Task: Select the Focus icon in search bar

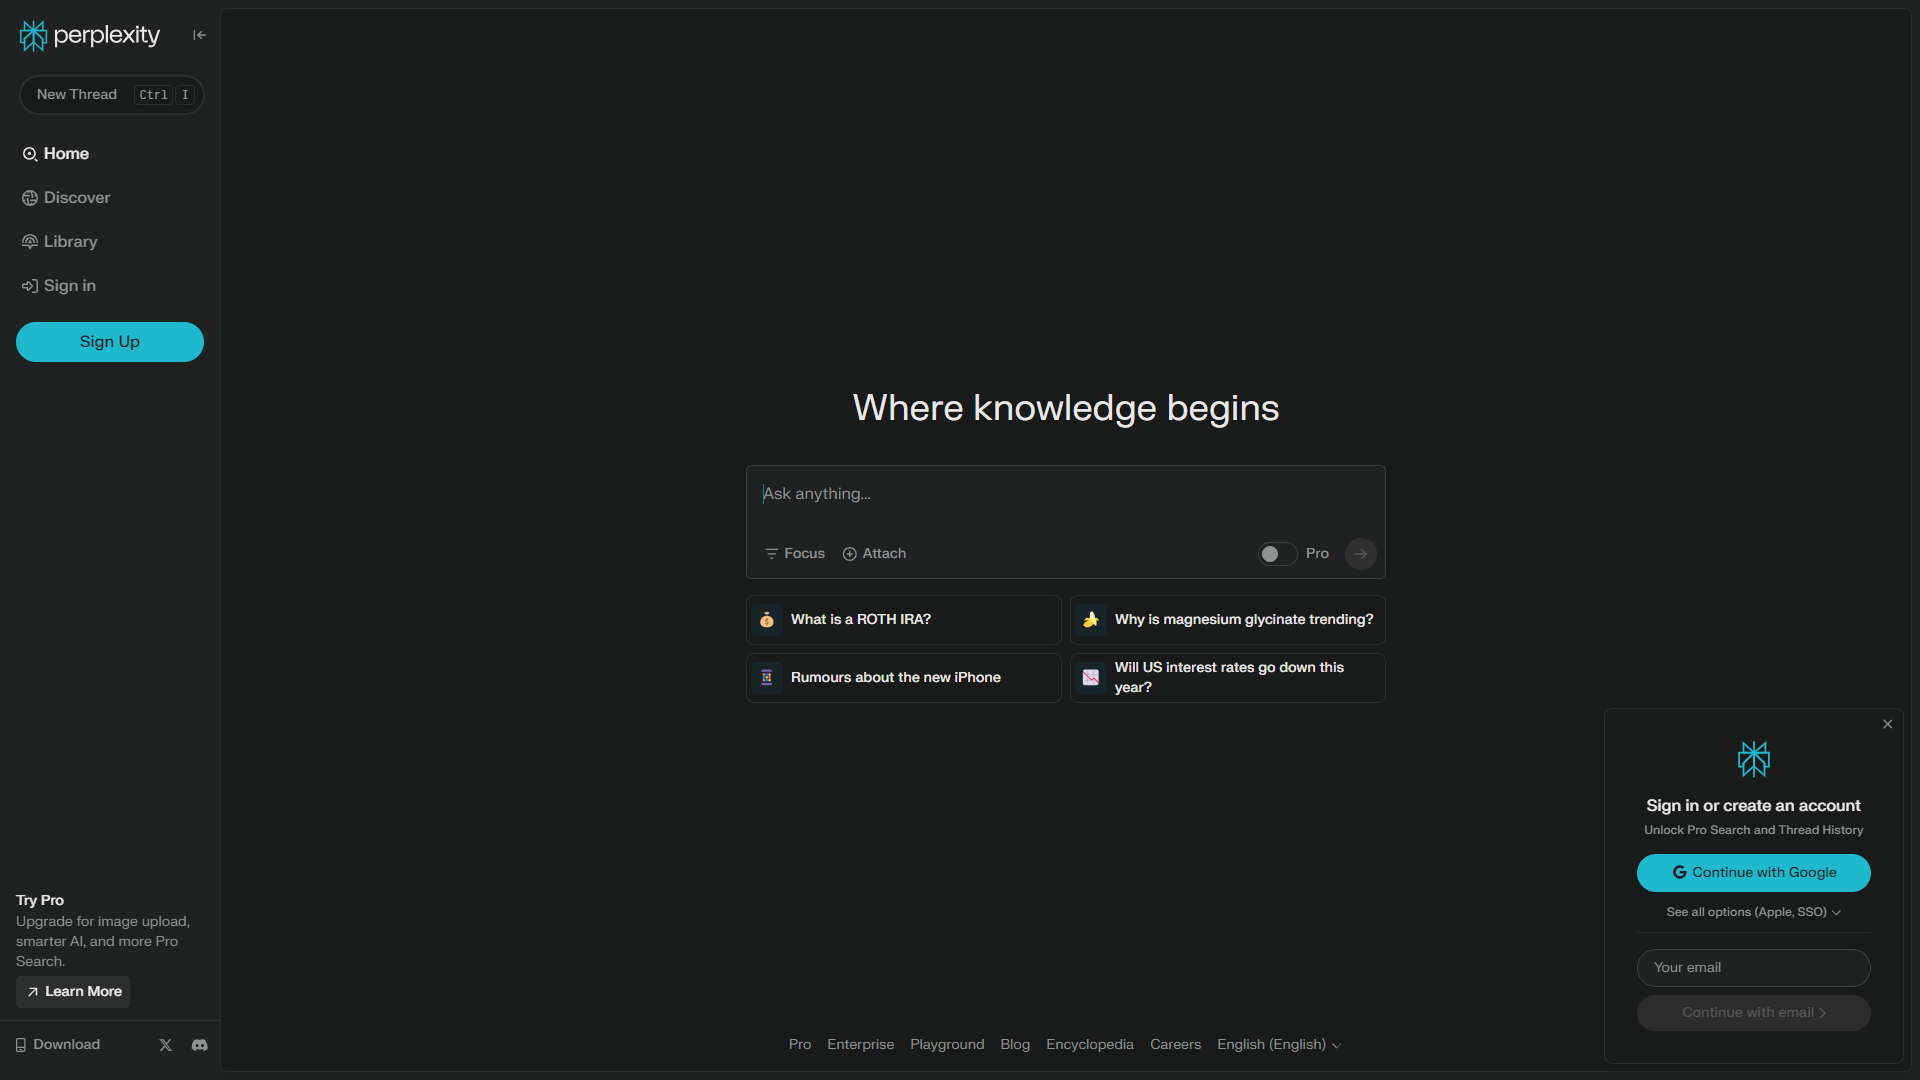Action: [771, 553]
